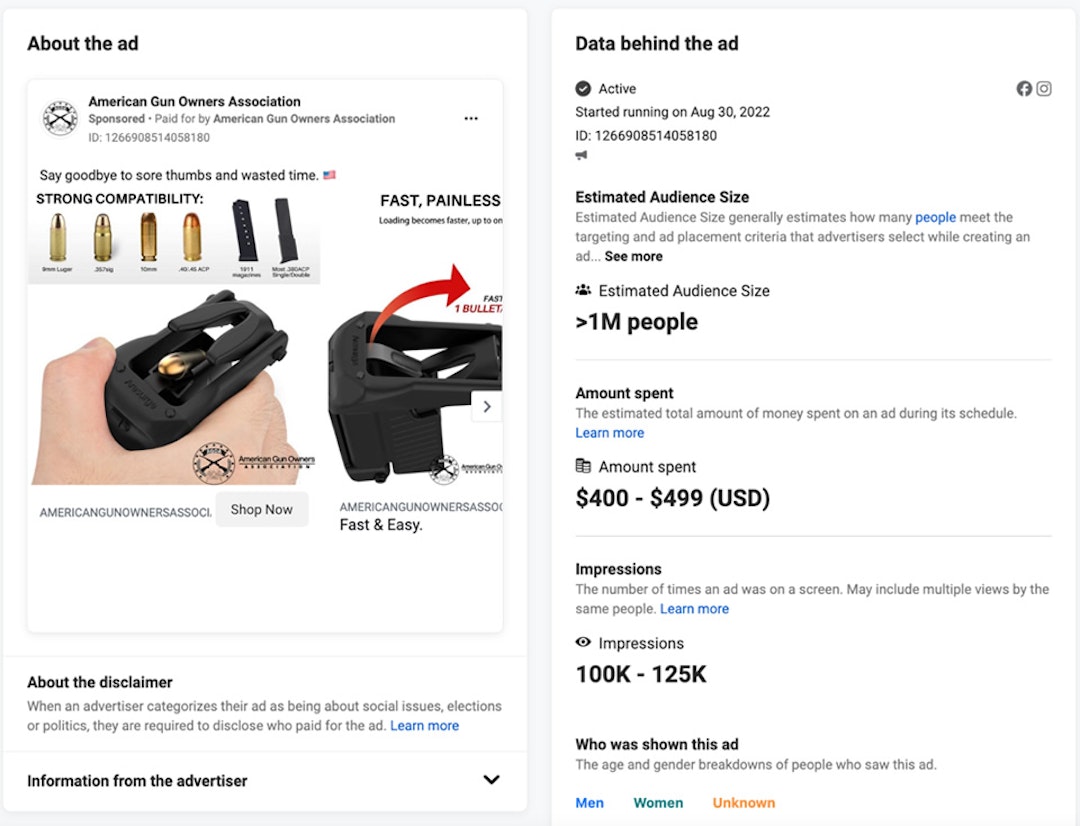Expand Information from the advertiser section
This screenshot has width=1080, height=826.
[490, 780]
